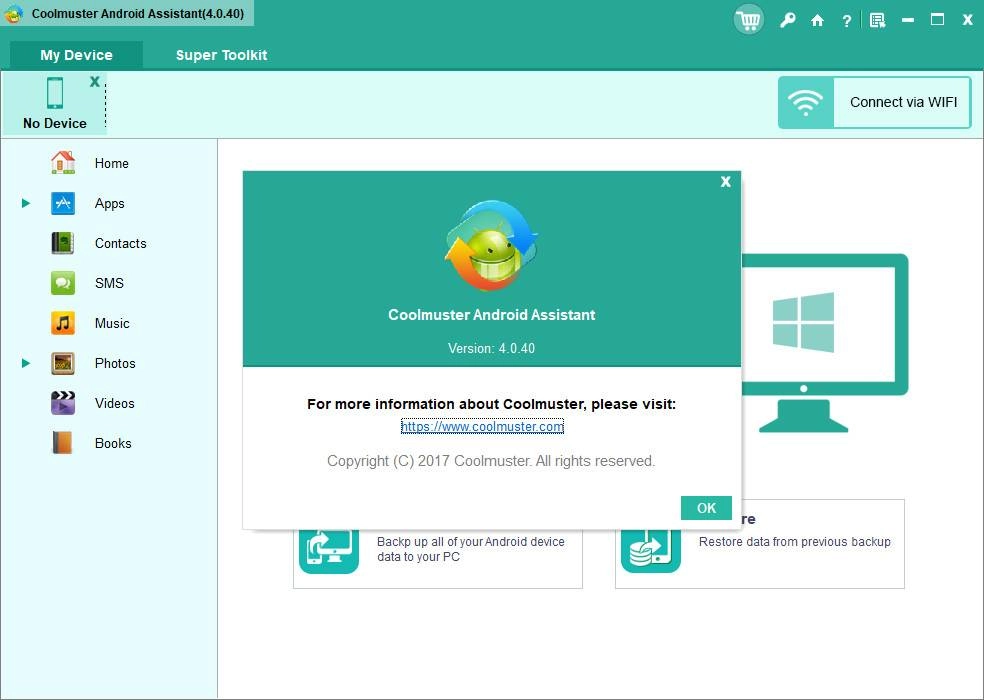Click the feedback log icon in title bar

point(877,21)
